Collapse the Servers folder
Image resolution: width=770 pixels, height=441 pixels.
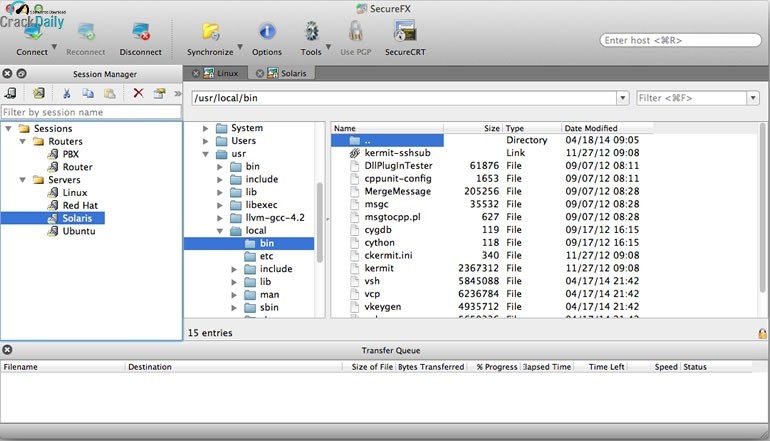23,180
